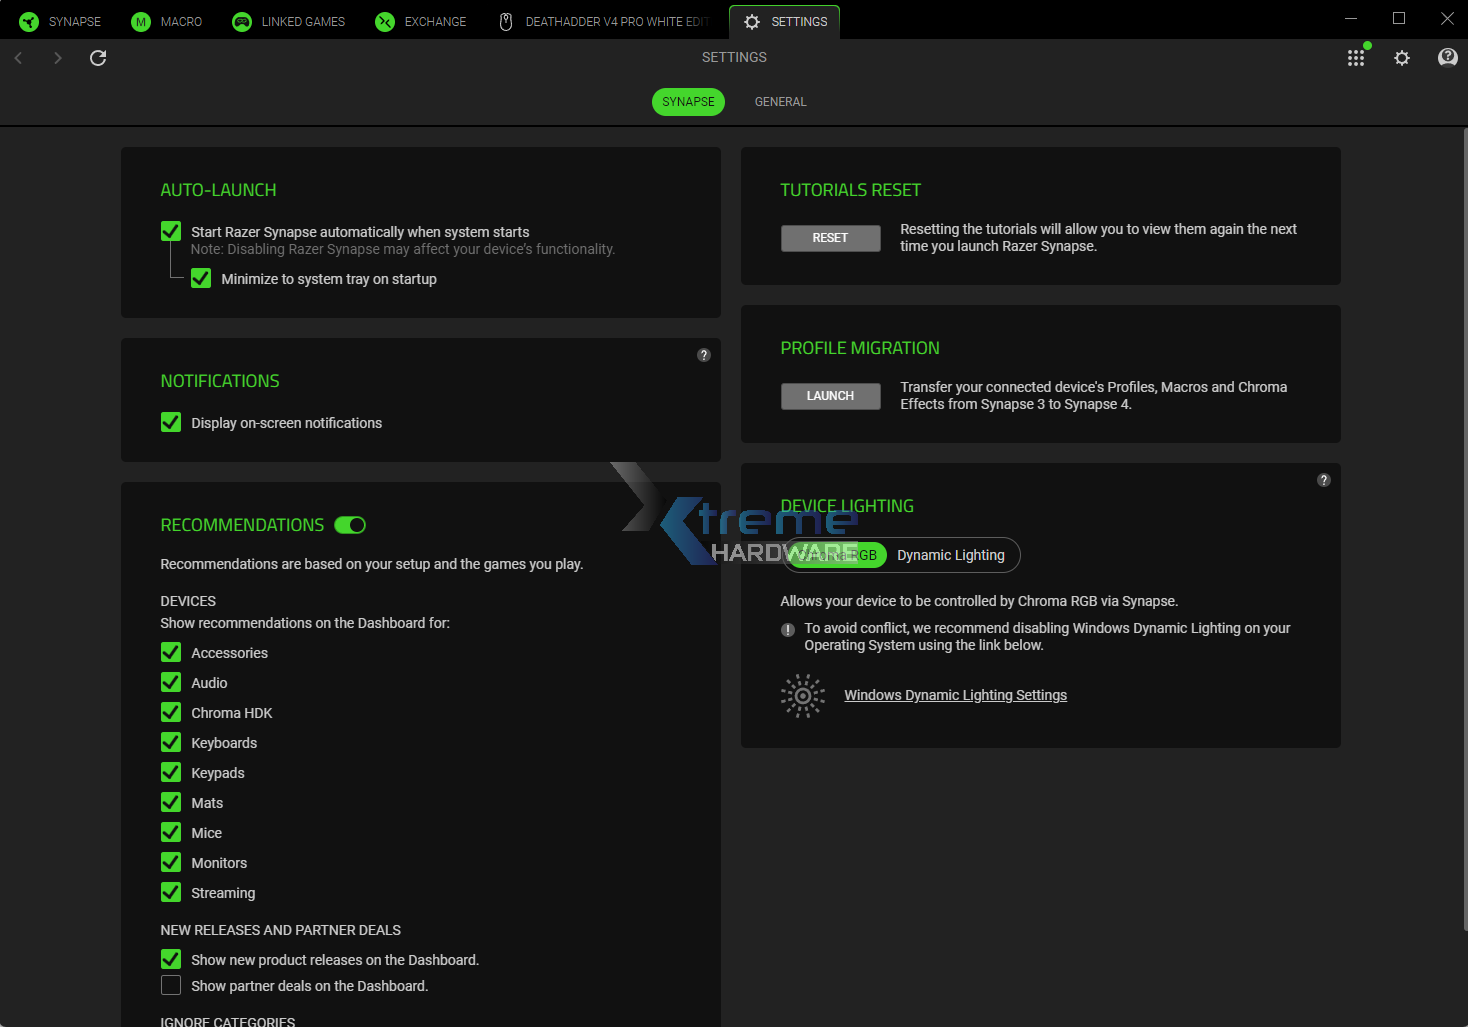Screen dimensions: 1468x1027
Task: Open the help question-mark icon top right
Action: tap(1447, 57)
